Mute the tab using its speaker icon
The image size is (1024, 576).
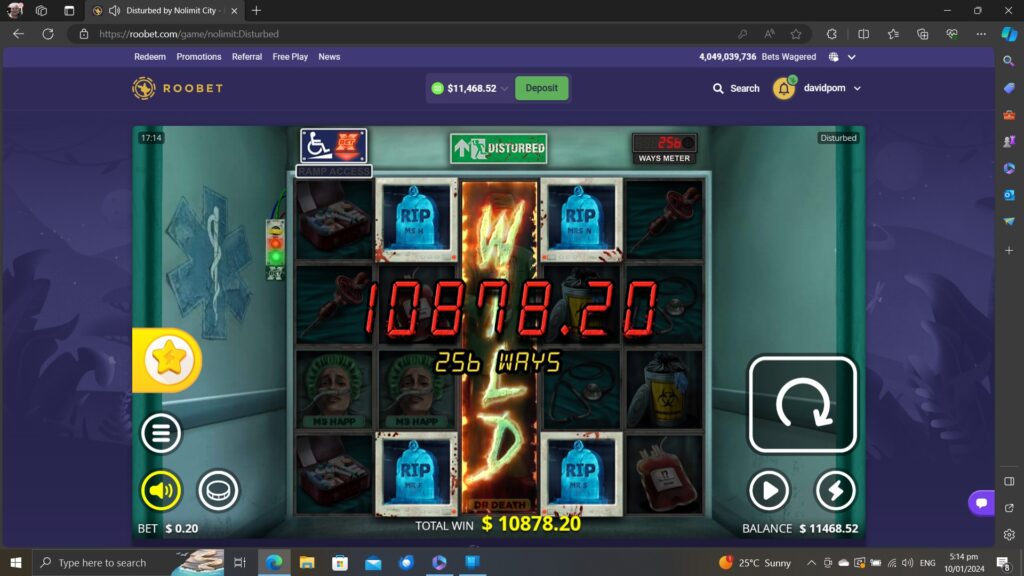pyautogui.click(x=114, y=10)
